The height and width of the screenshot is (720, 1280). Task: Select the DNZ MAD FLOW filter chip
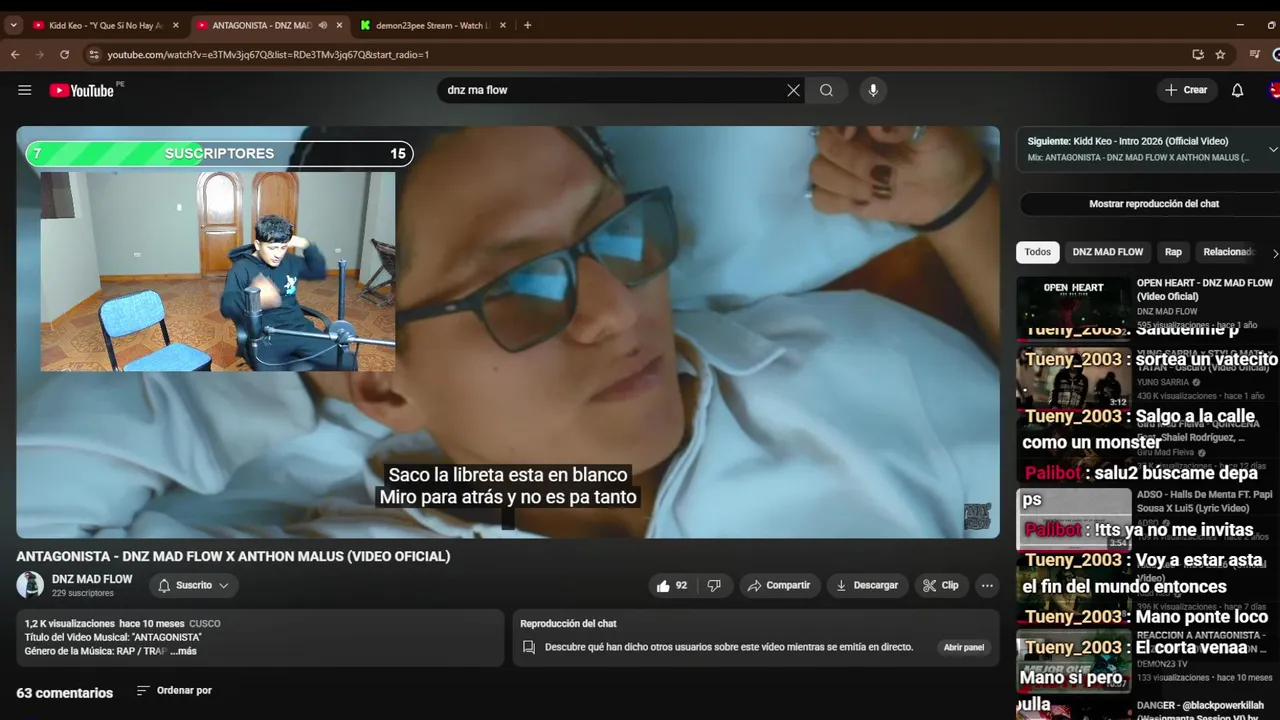(1108, 252)
